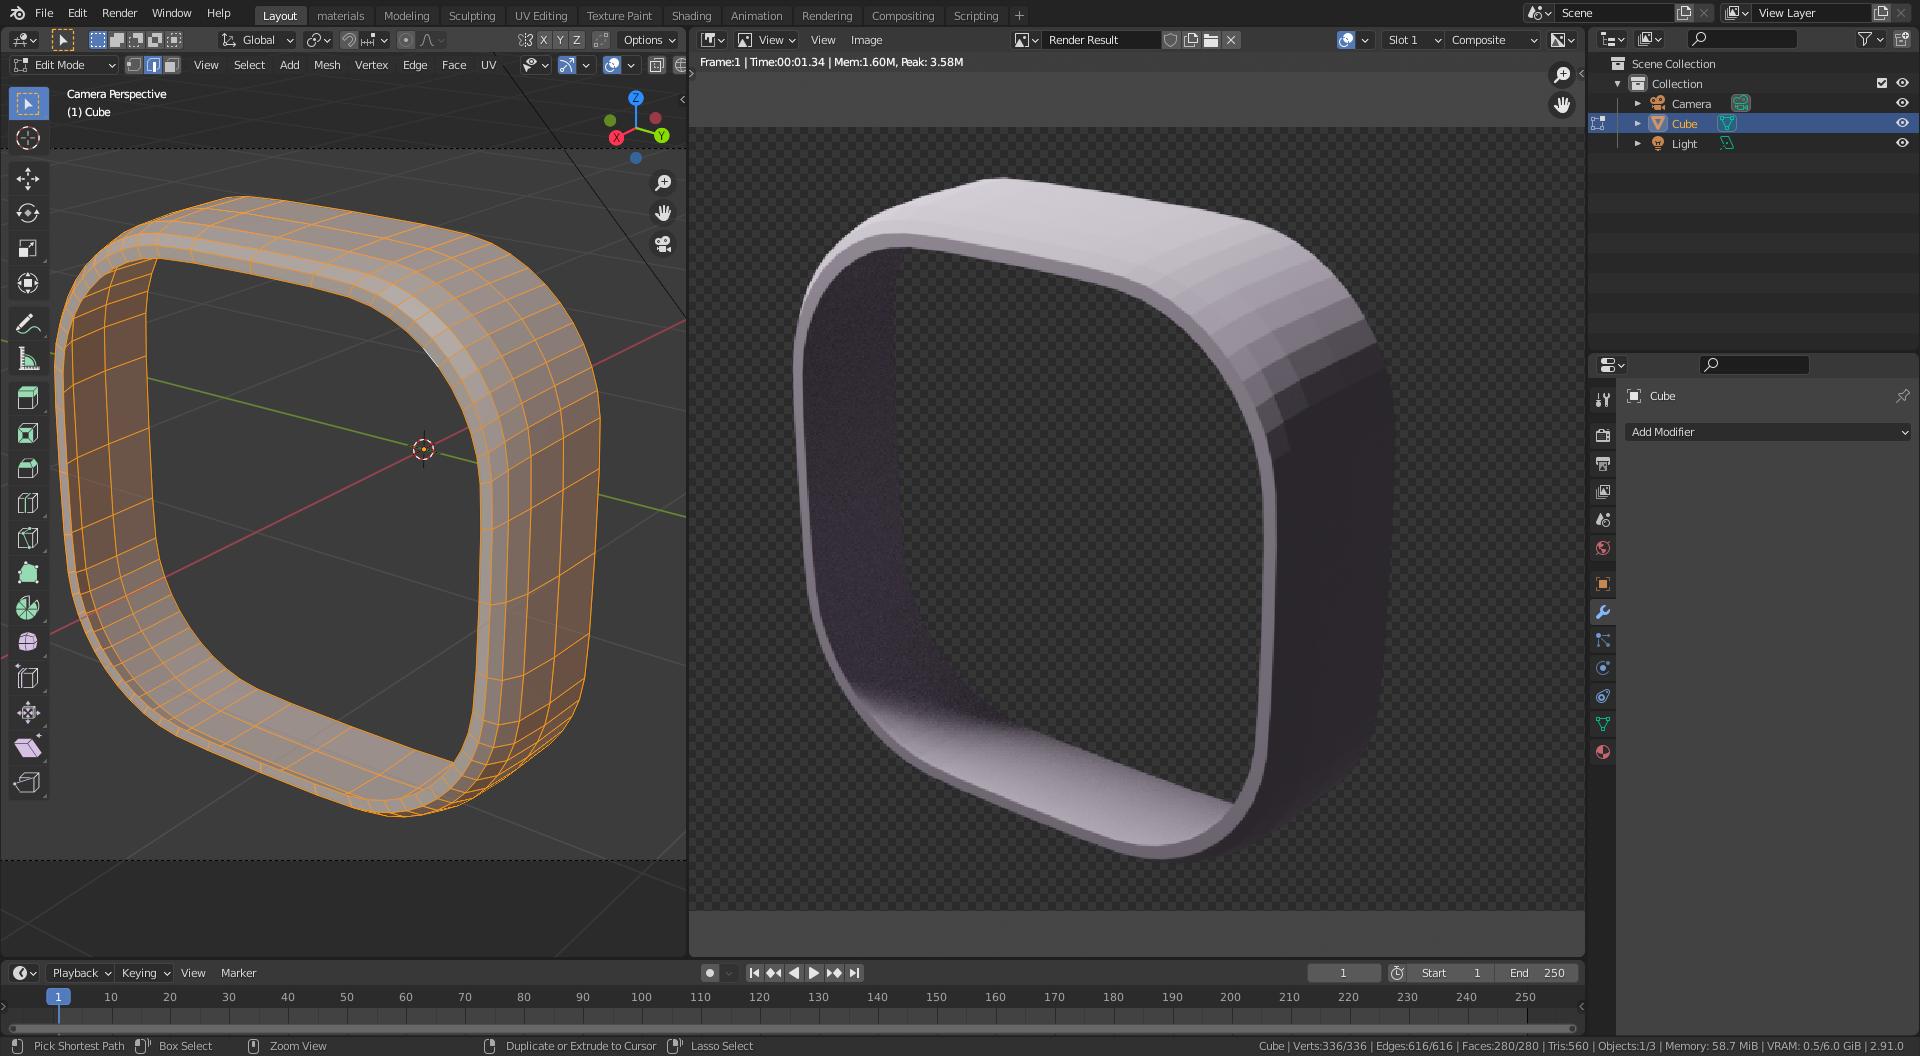Jump to the last frame
The height and width of the screenshot is (1056, 1920).
tap(854, 973)
